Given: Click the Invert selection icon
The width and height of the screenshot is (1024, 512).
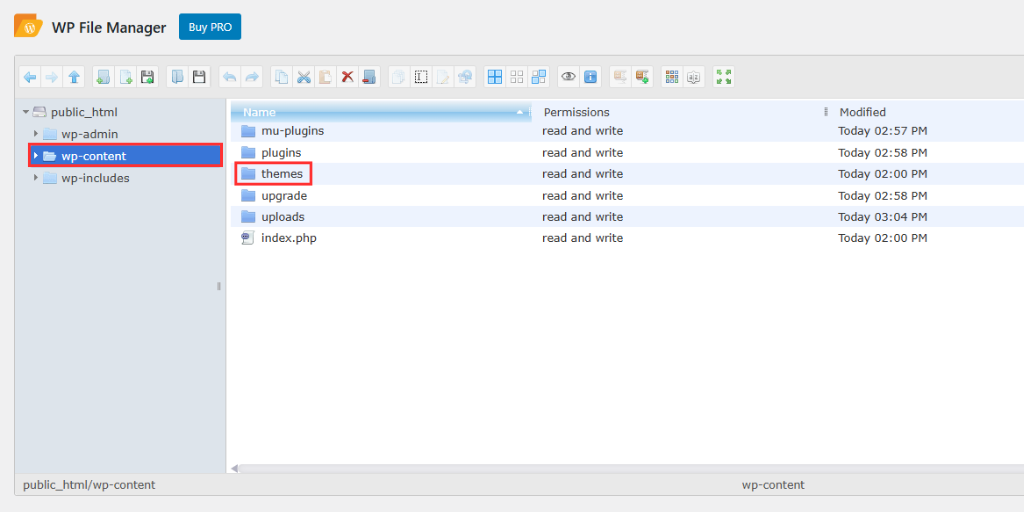Looking at the screenshot, I should 539,77.
